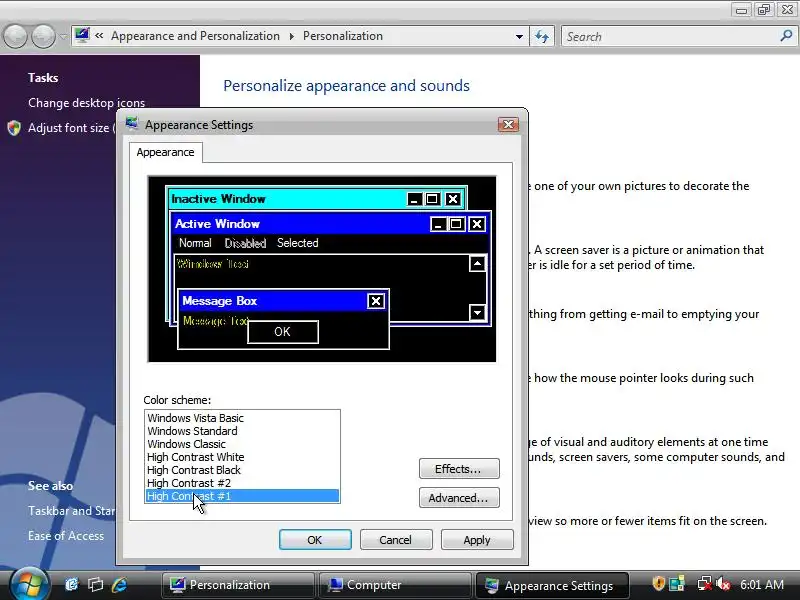Open the security shield tray icon
The image size is (800, 600).
(x=658, y=584)
